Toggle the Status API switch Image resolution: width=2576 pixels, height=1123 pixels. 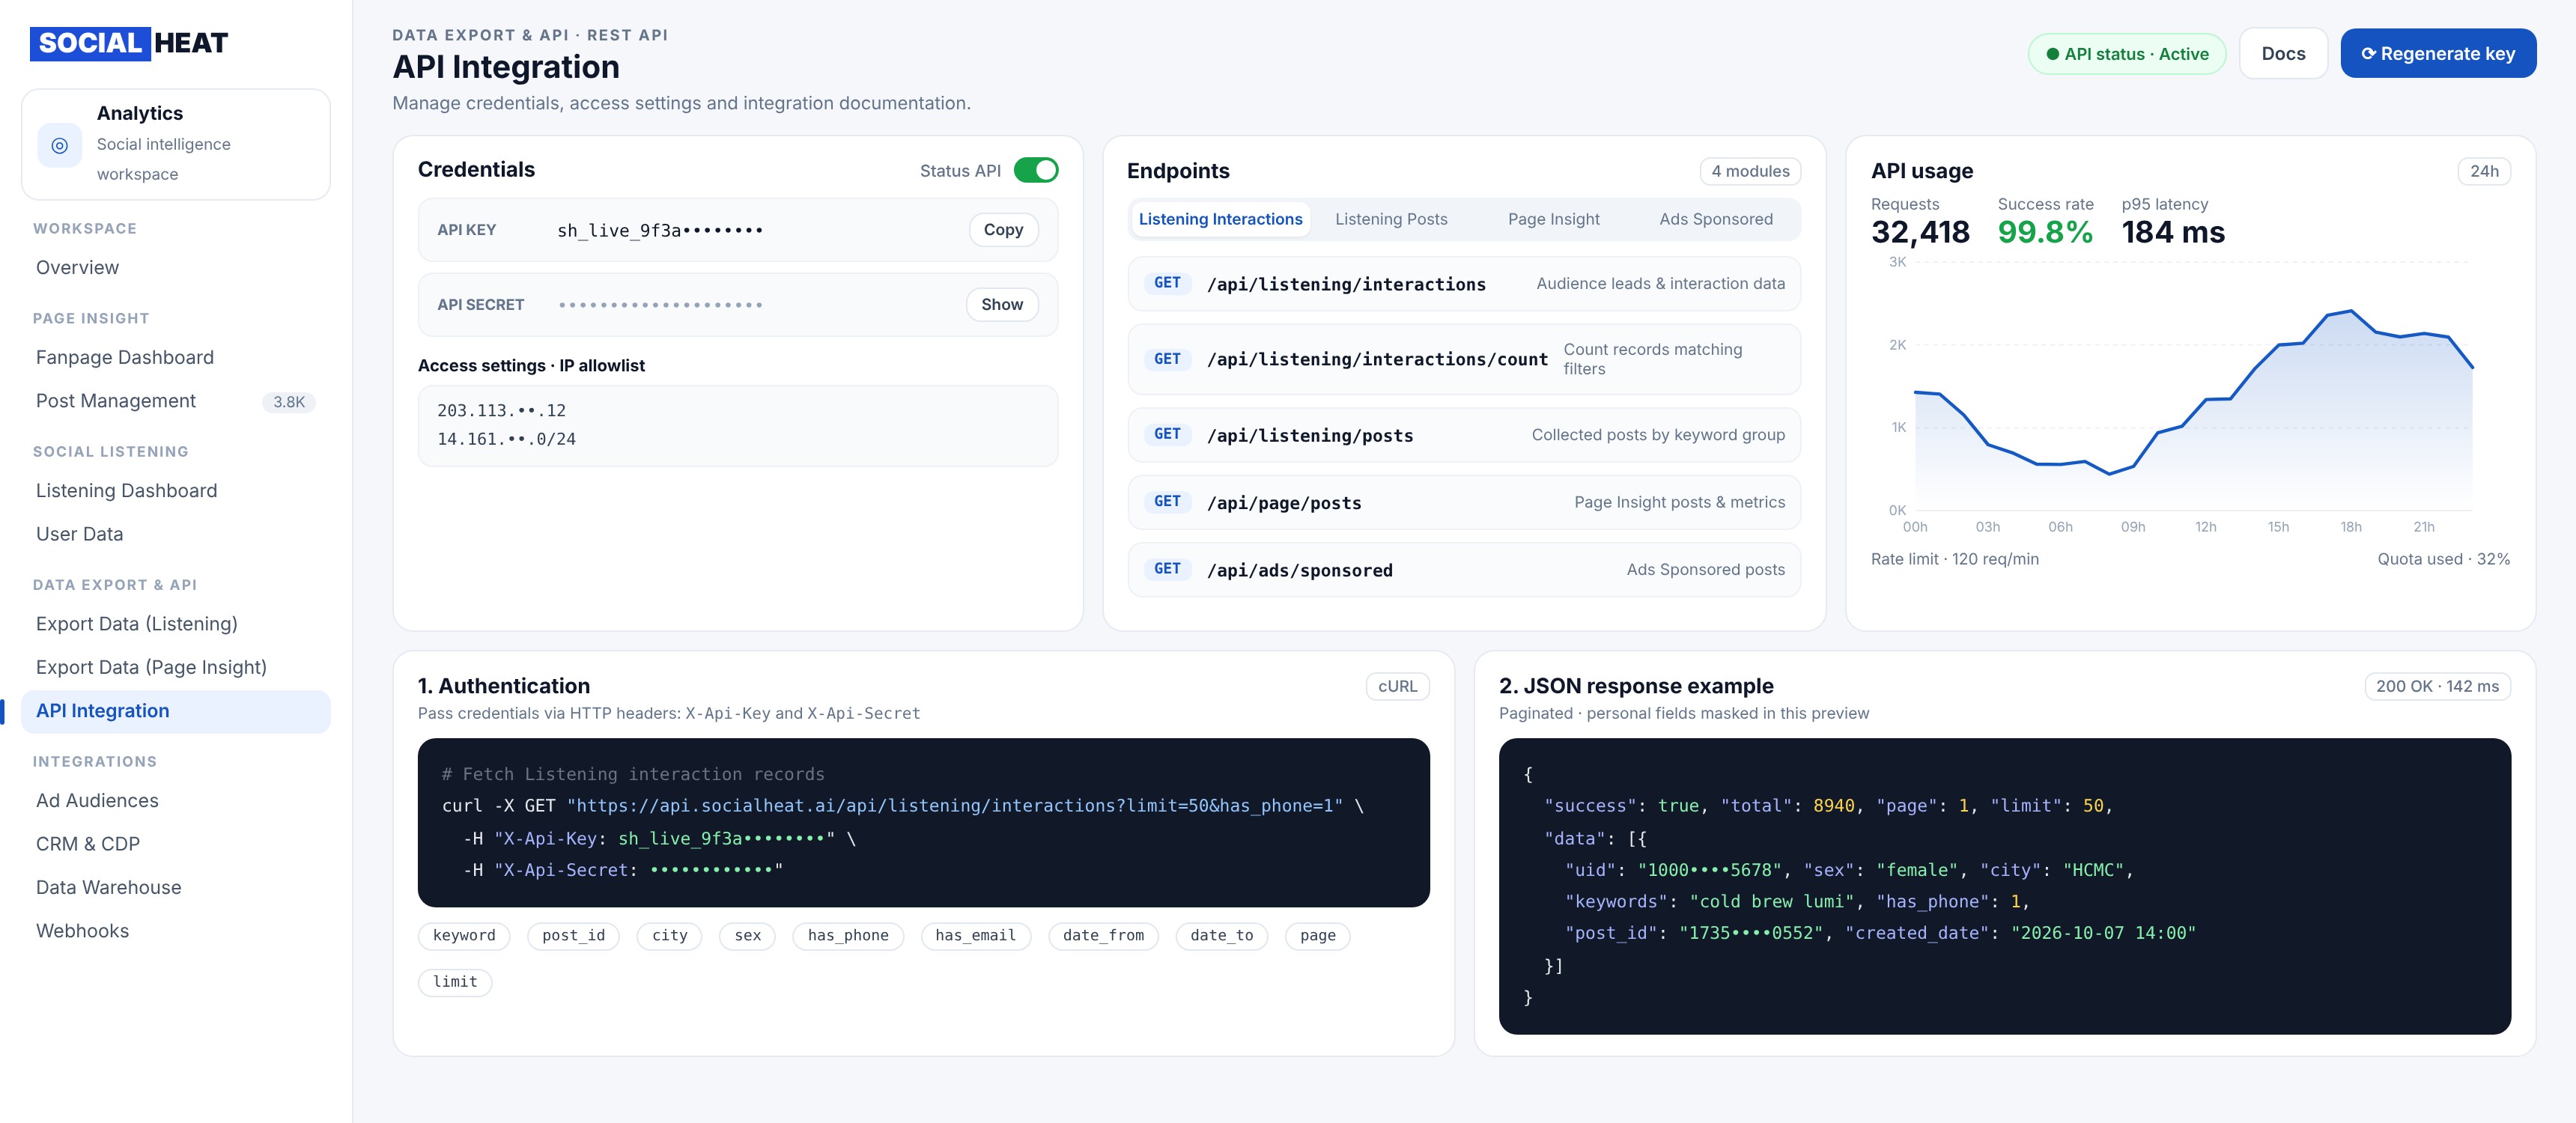click(x=1035, y=170)
